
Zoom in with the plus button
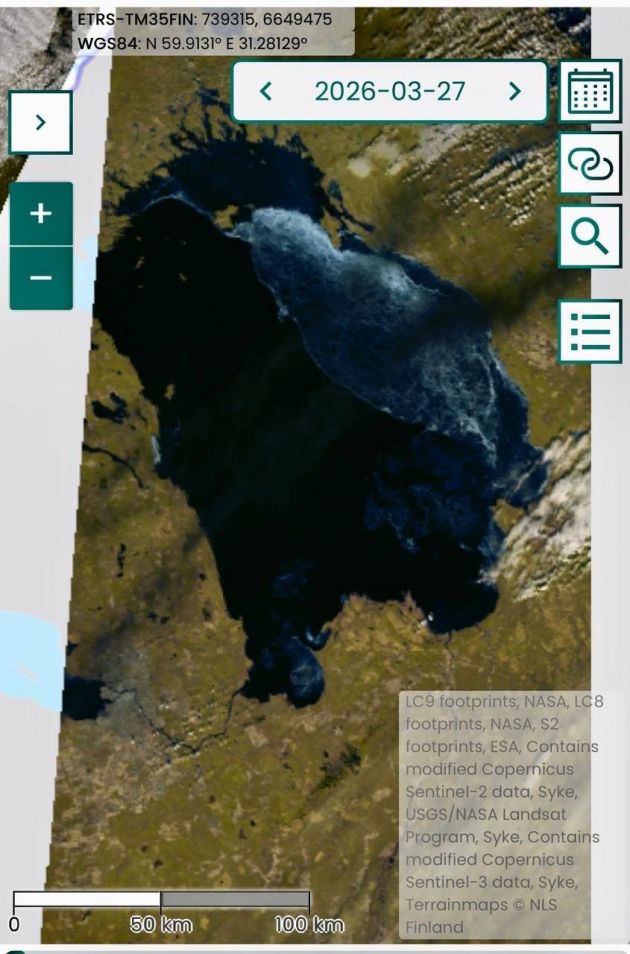(41, 214)
